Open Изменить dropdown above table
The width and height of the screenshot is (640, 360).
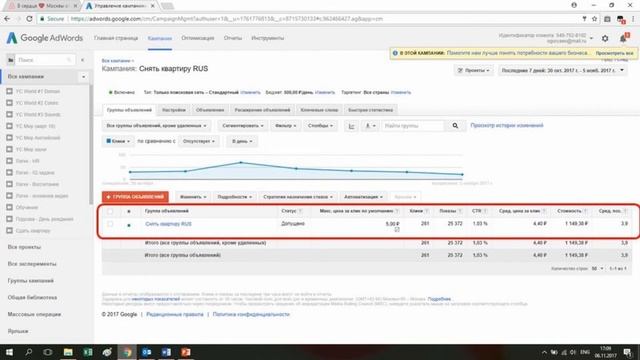(x=193, y=197)
